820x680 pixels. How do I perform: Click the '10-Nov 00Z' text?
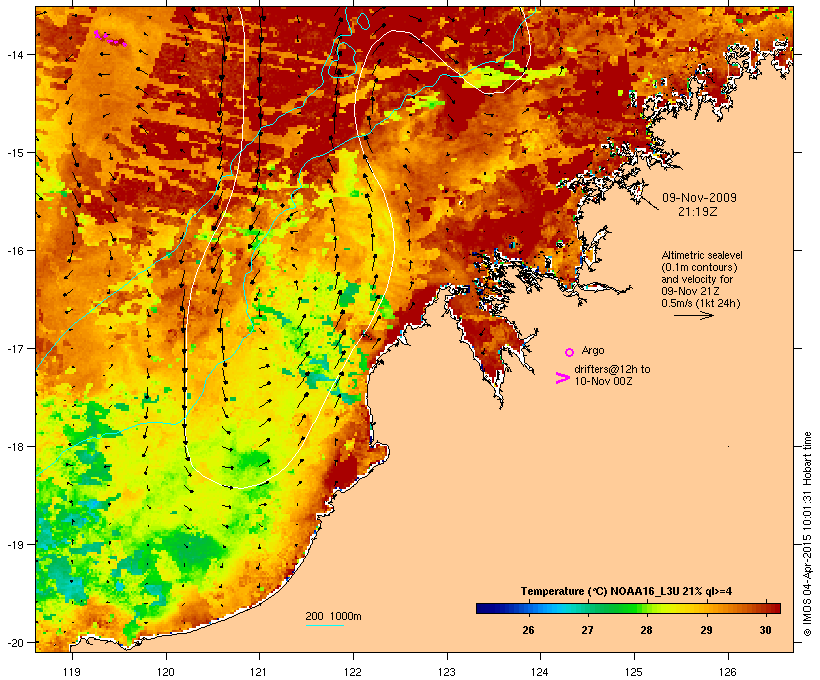[603, 381]
